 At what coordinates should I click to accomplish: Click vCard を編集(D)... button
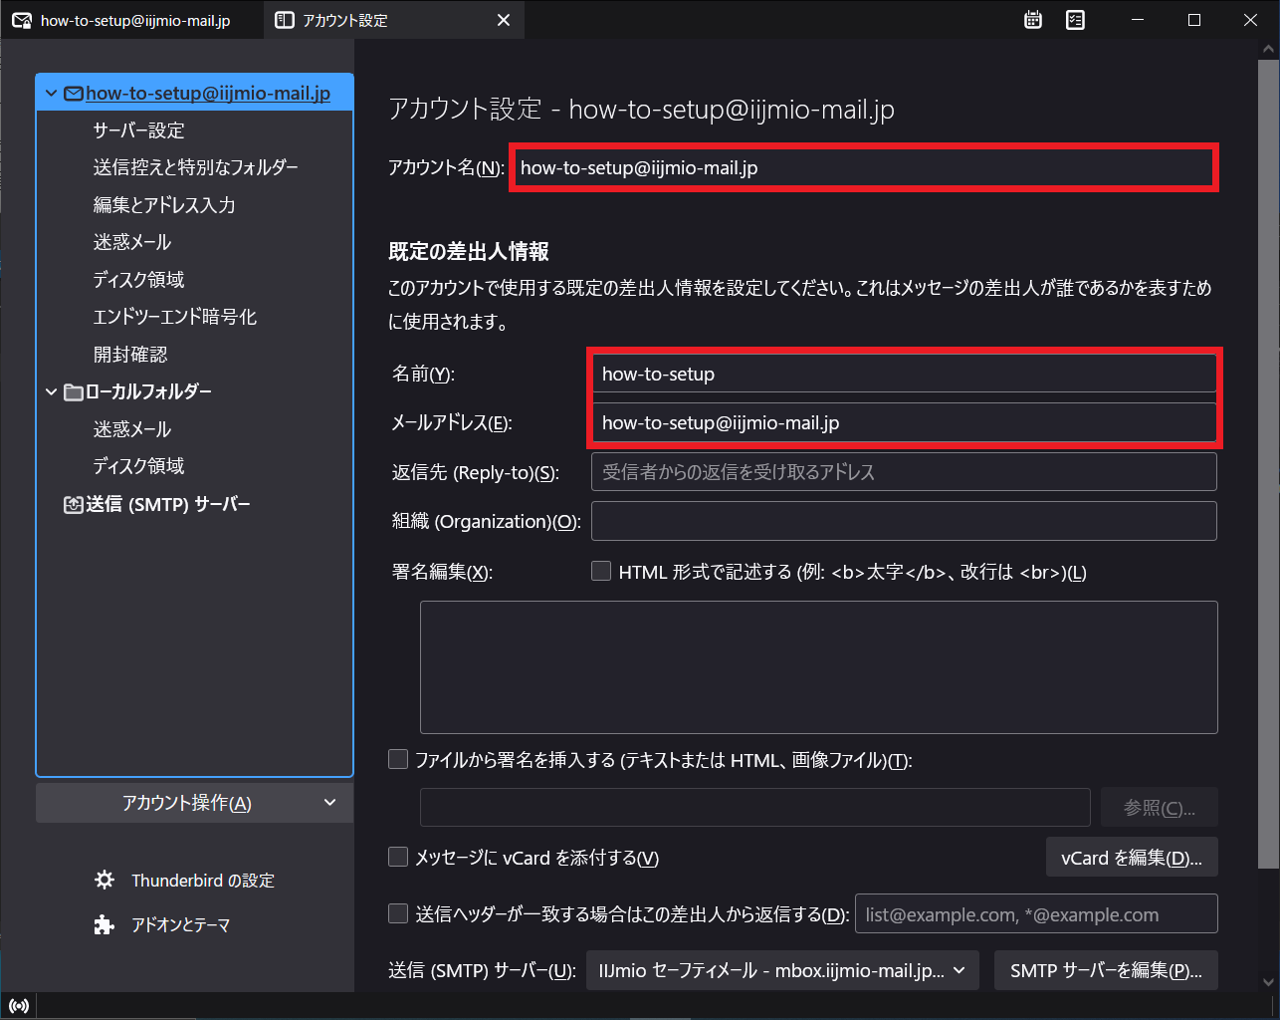tap(1132, 858)
